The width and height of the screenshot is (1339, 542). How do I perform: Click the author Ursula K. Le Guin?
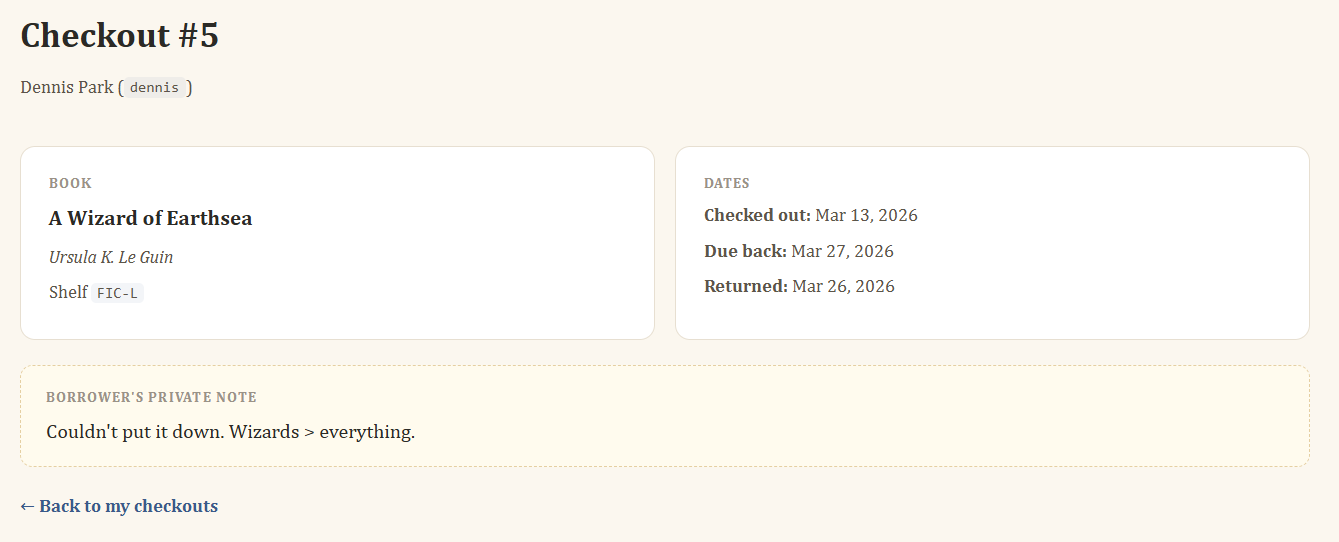click(x=111, y=257)
